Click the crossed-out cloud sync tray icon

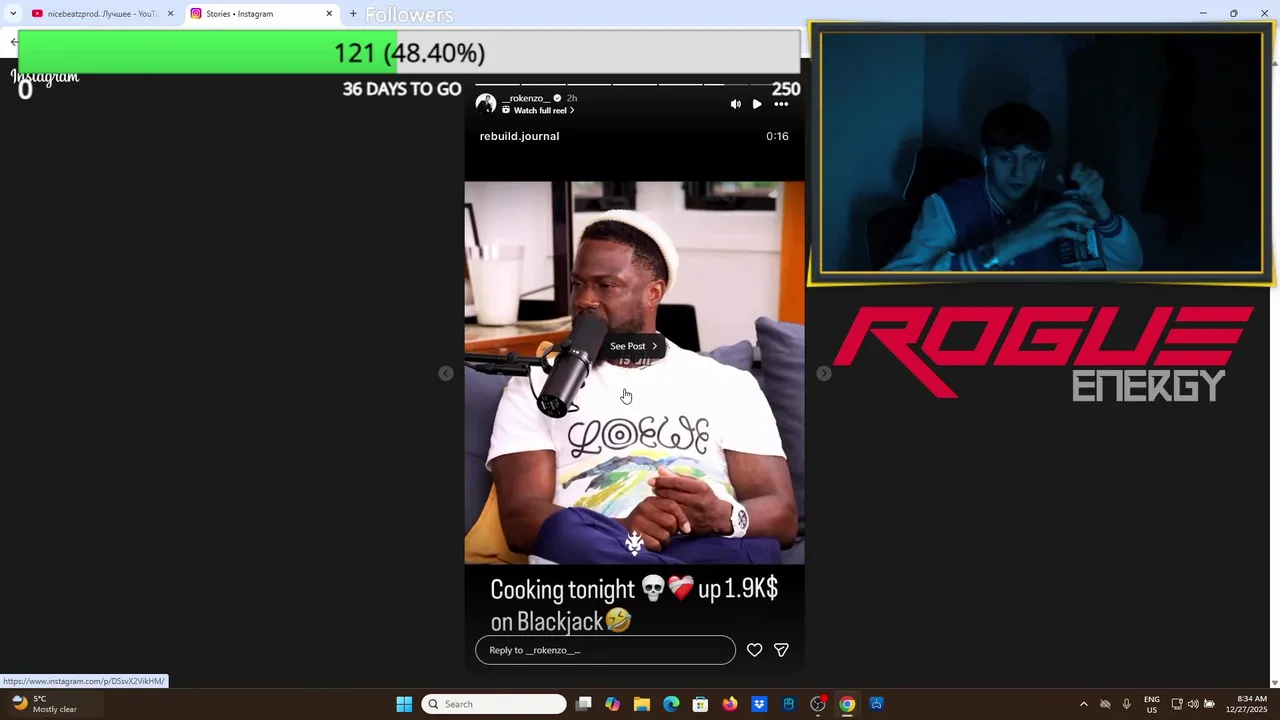coord(1105,704)
